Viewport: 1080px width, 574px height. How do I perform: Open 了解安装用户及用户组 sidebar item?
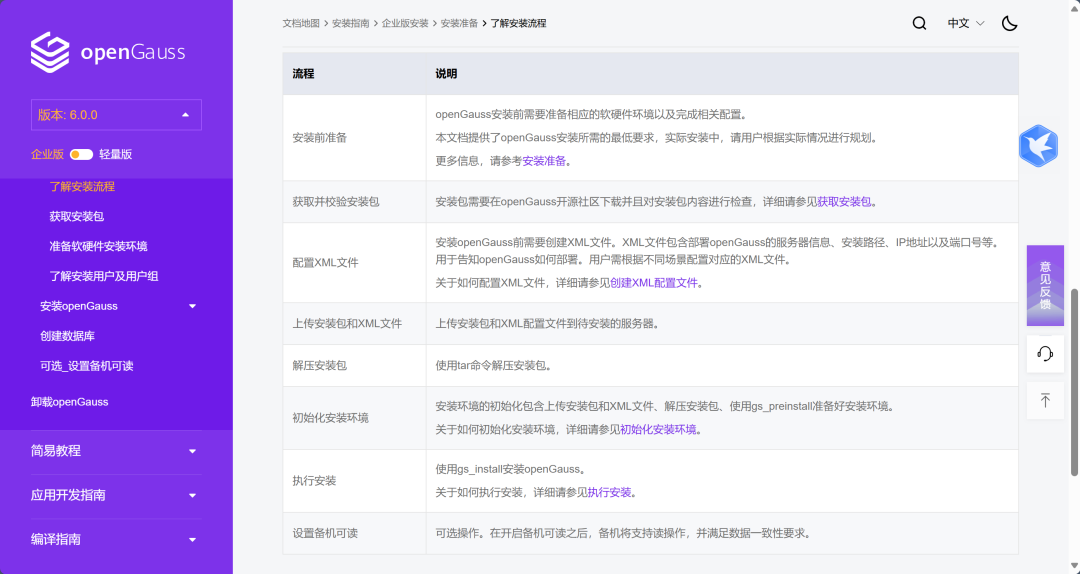pyautogui.click(x=104, y=276)
